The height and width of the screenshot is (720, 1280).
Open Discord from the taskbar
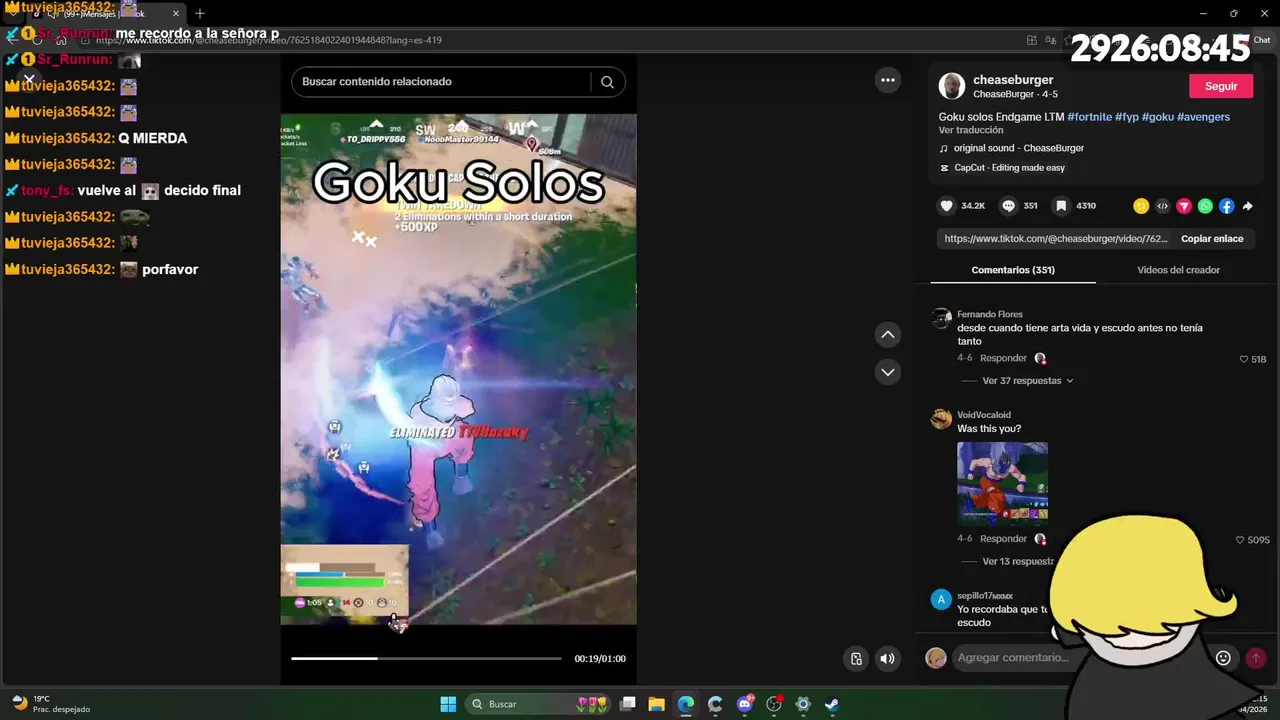pos(745,704)
